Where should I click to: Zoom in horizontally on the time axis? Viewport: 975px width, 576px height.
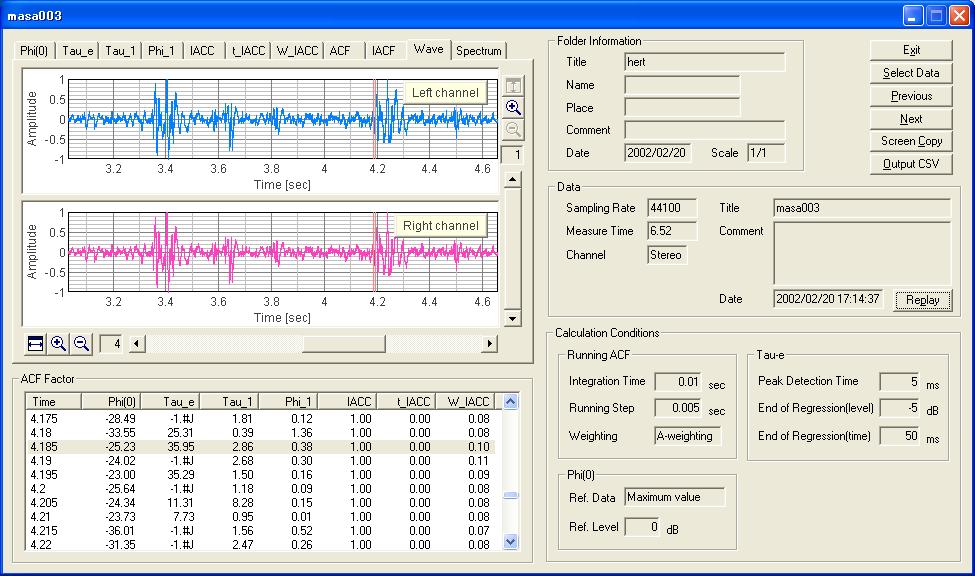59,344
